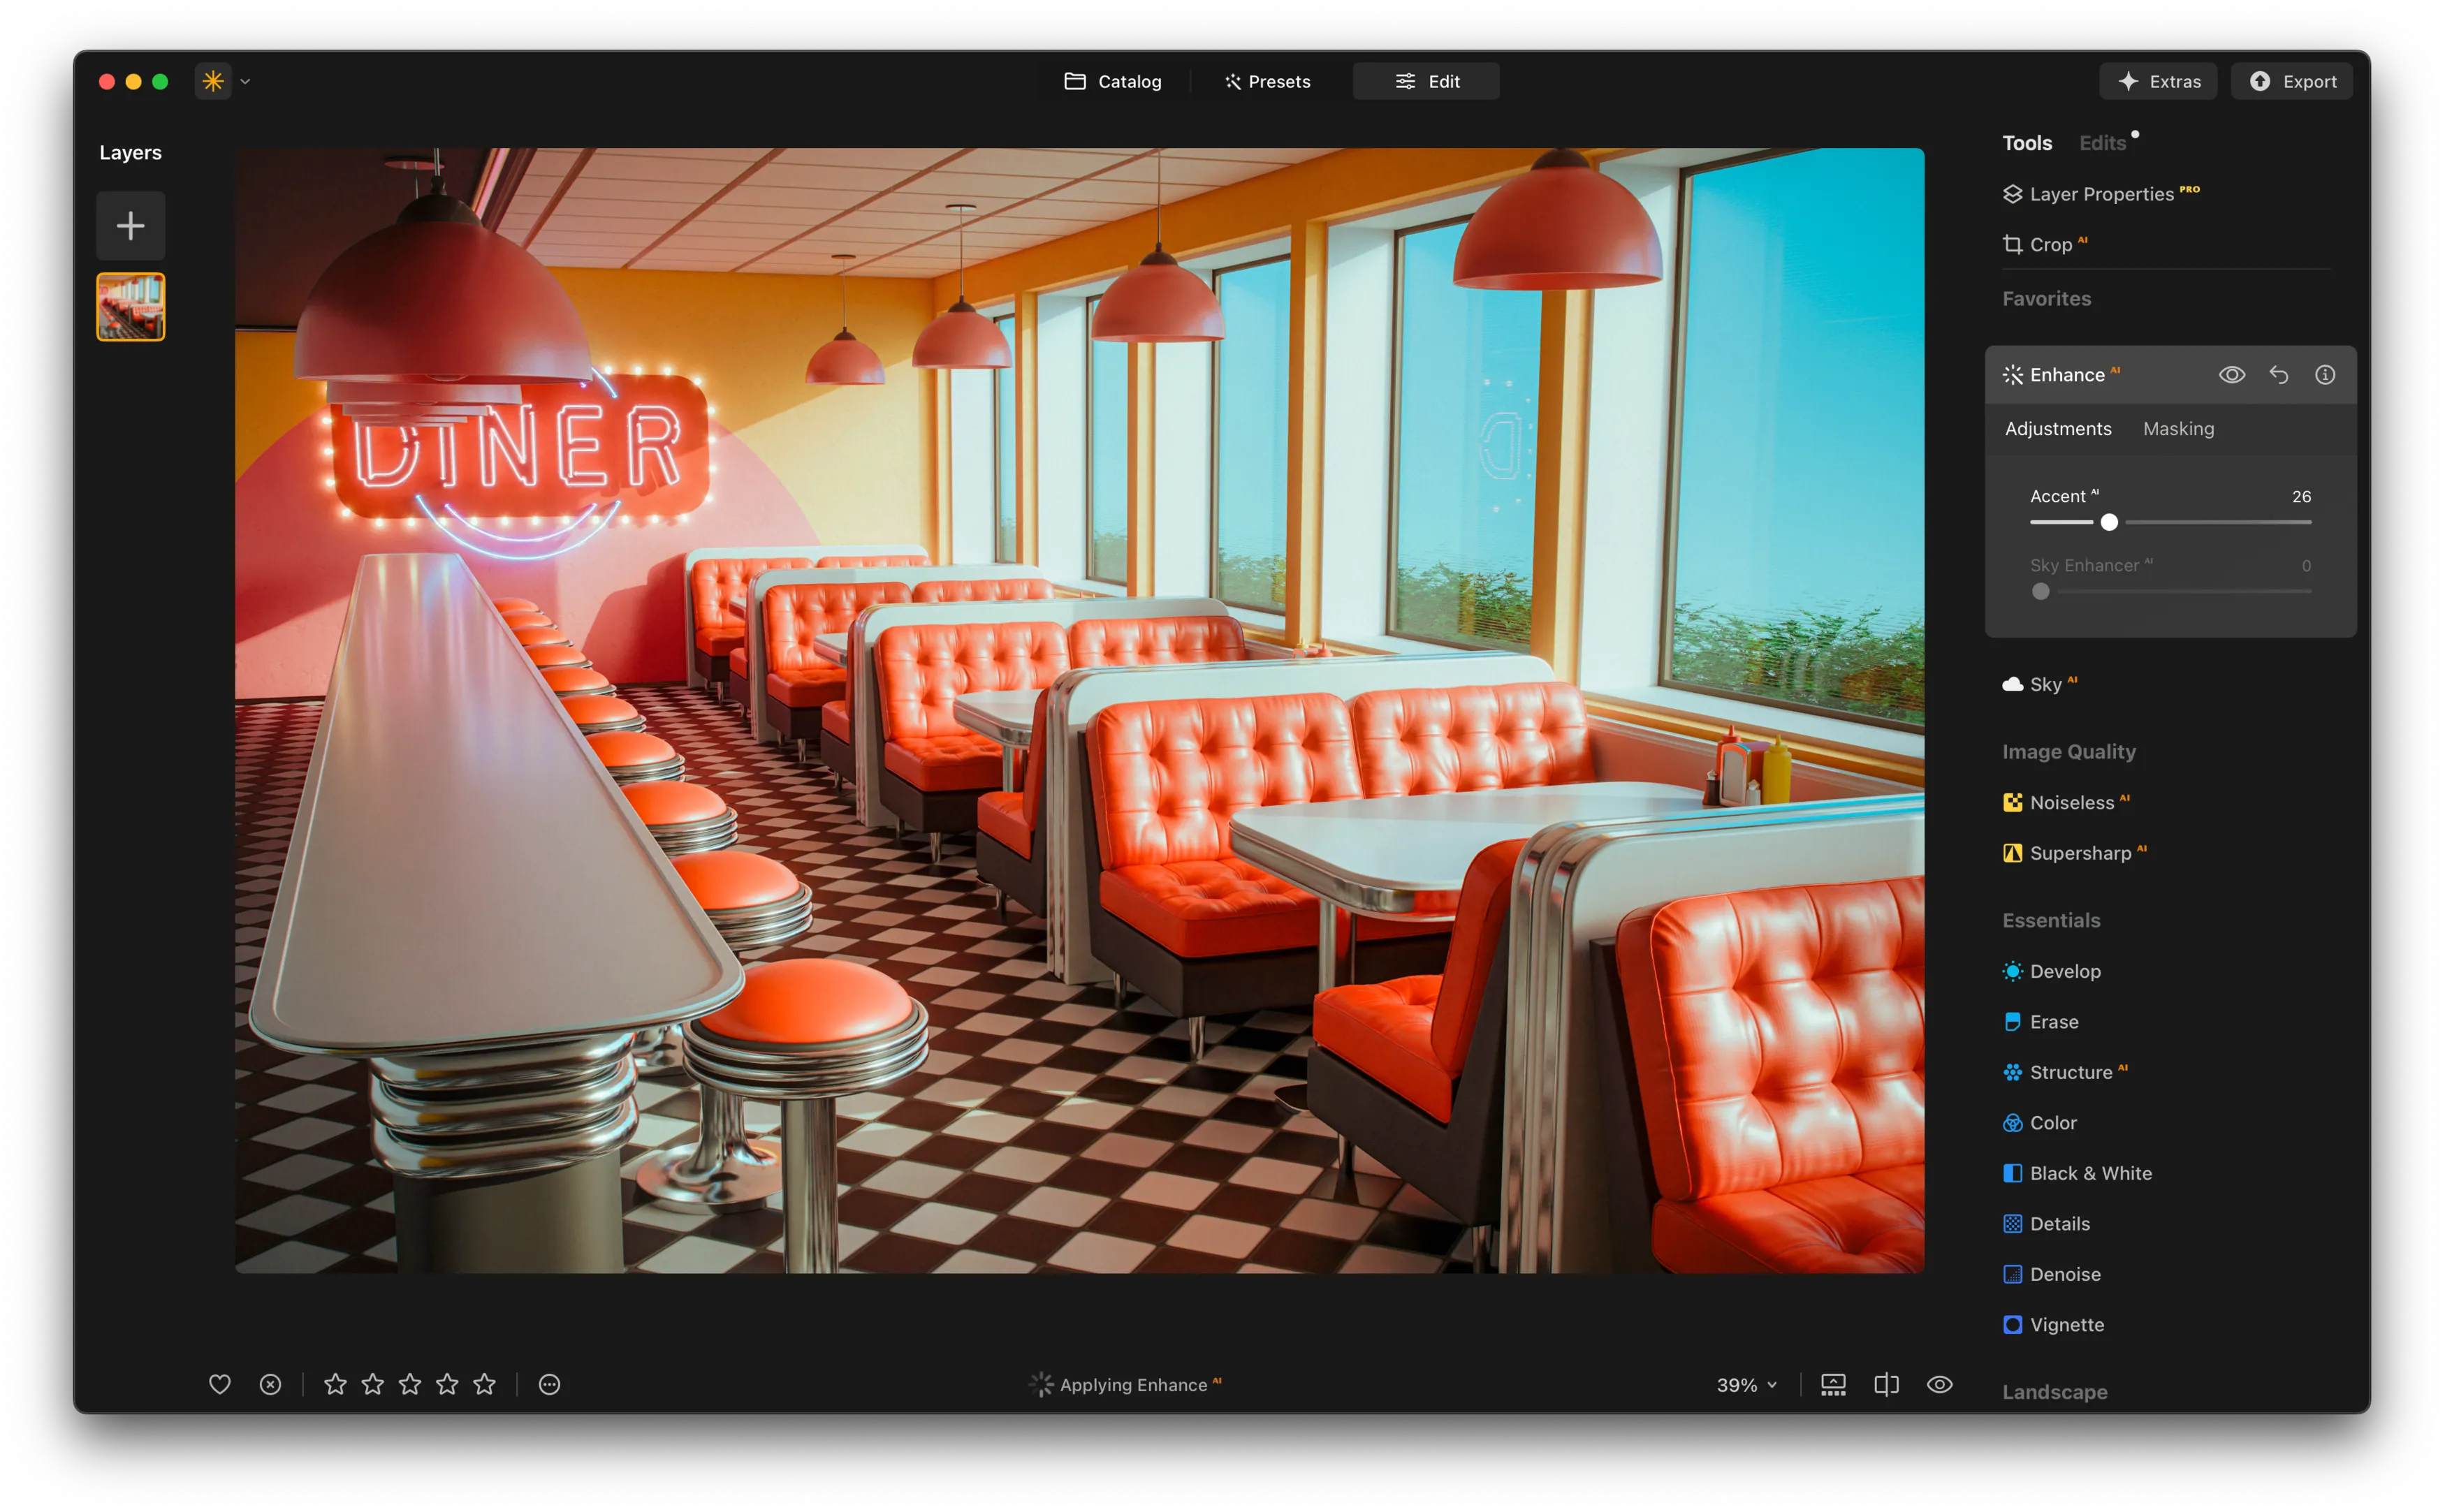2445x1512 pixels.
Task: Switch to the Masking tab
Action: pyautogui.click(x=2178, y=429)
